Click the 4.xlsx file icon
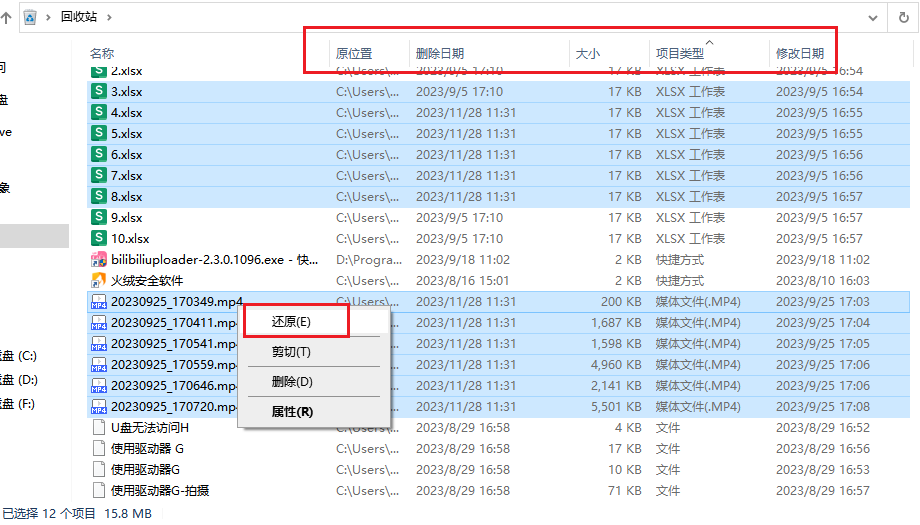This screenshot has height=525, width=920. pyautogui.click(x=99, y=112)
